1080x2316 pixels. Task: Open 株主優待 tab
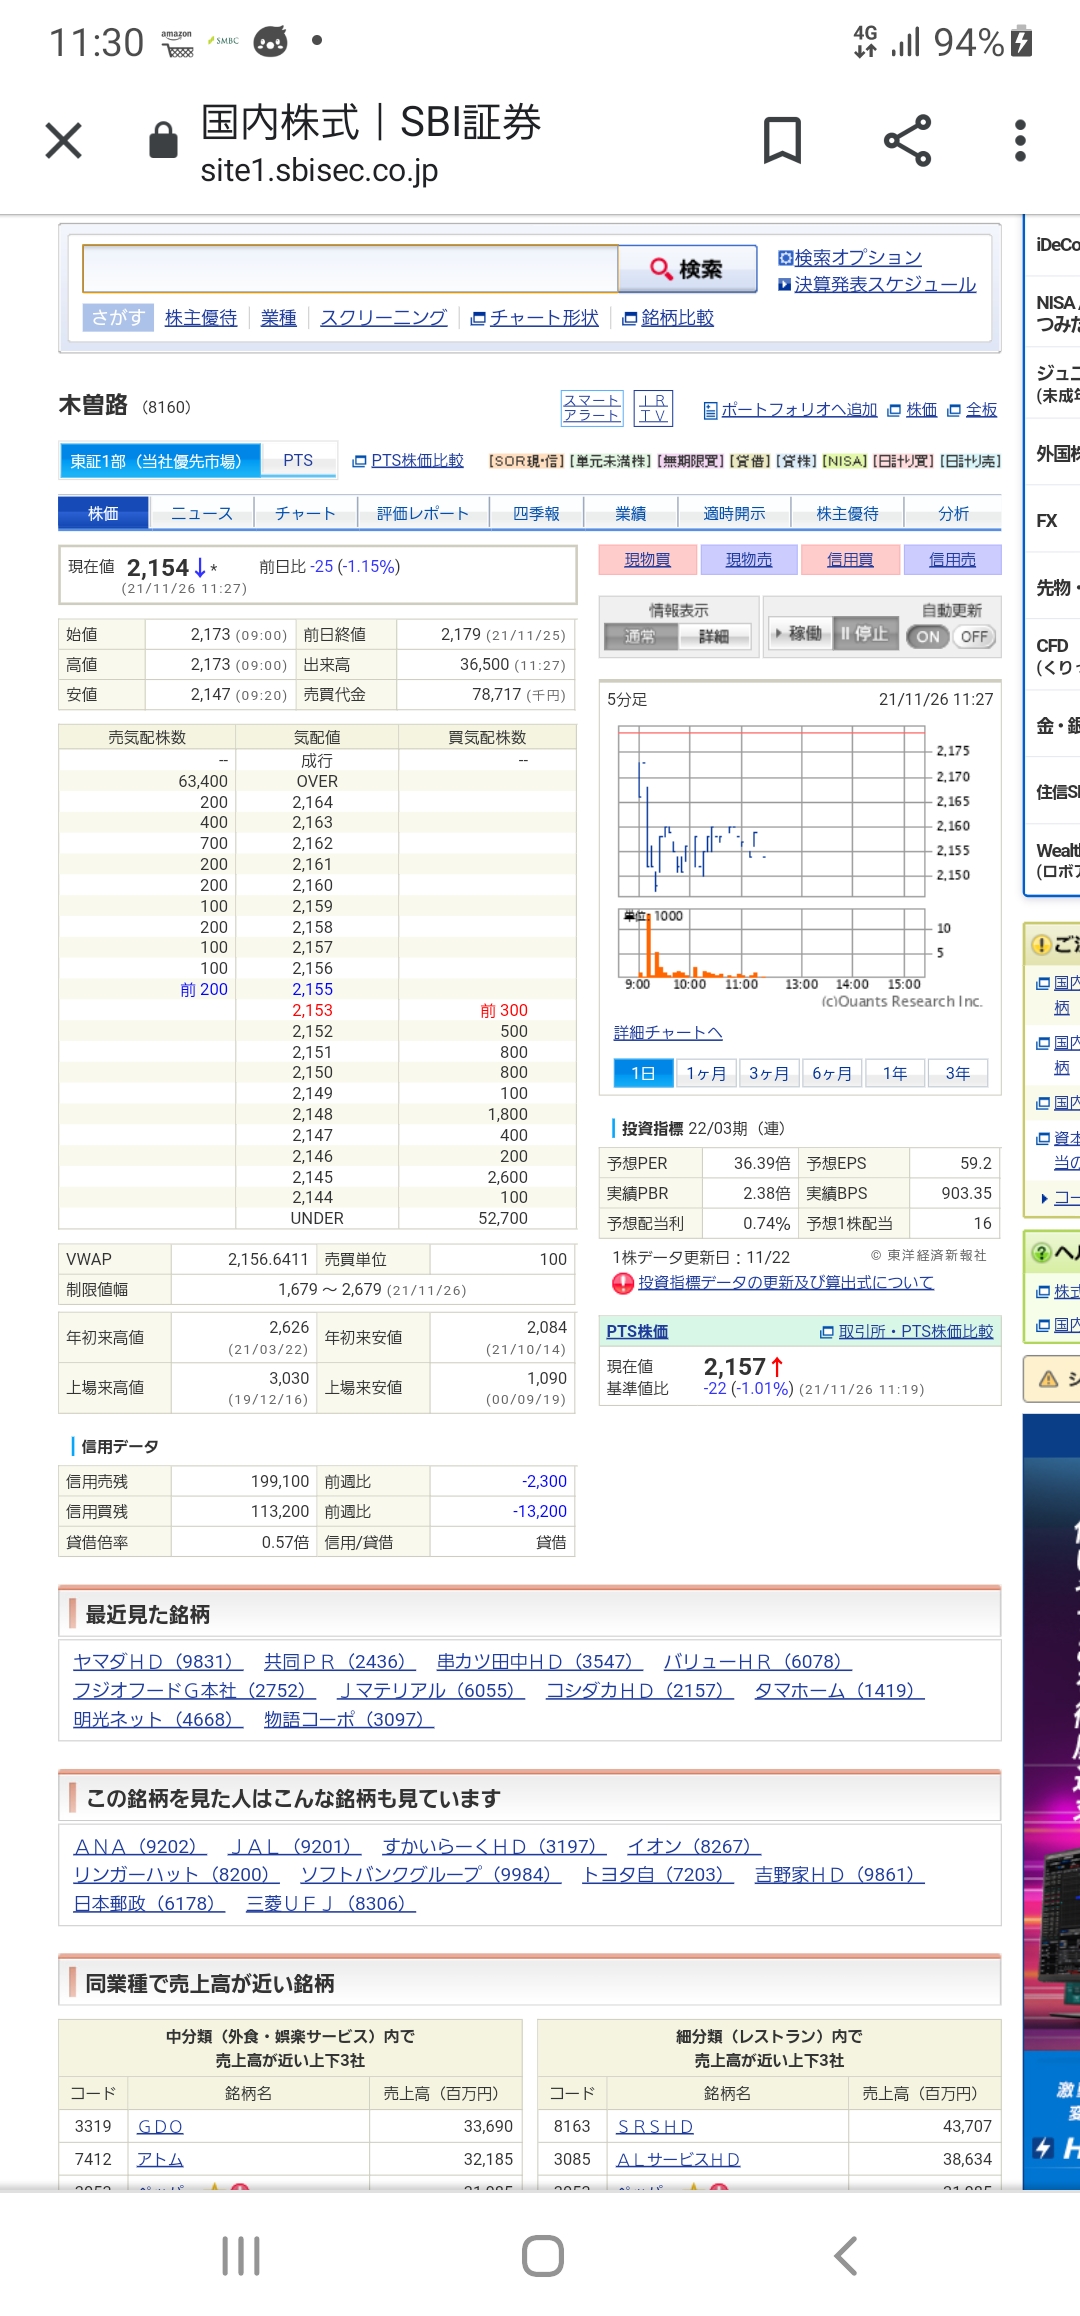[847, 513]
